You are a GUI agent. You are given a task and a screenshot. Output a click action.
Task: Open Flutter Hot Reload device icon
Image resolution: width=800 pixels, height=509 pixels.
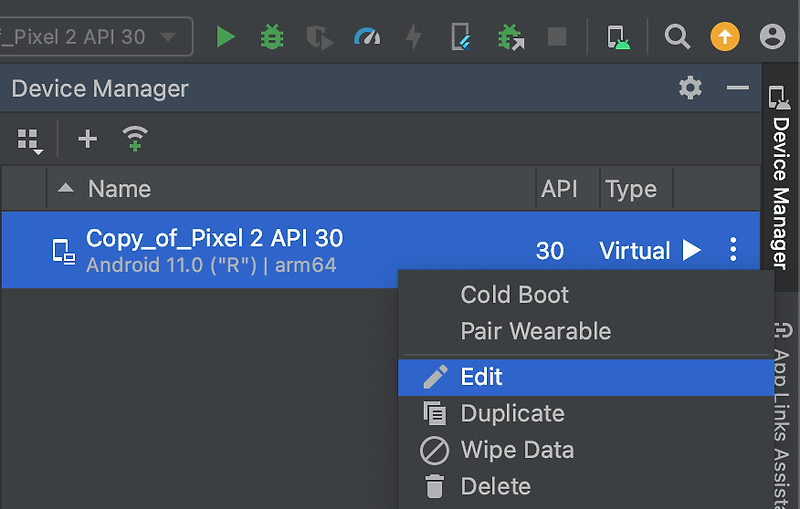(x=461, y=37)
